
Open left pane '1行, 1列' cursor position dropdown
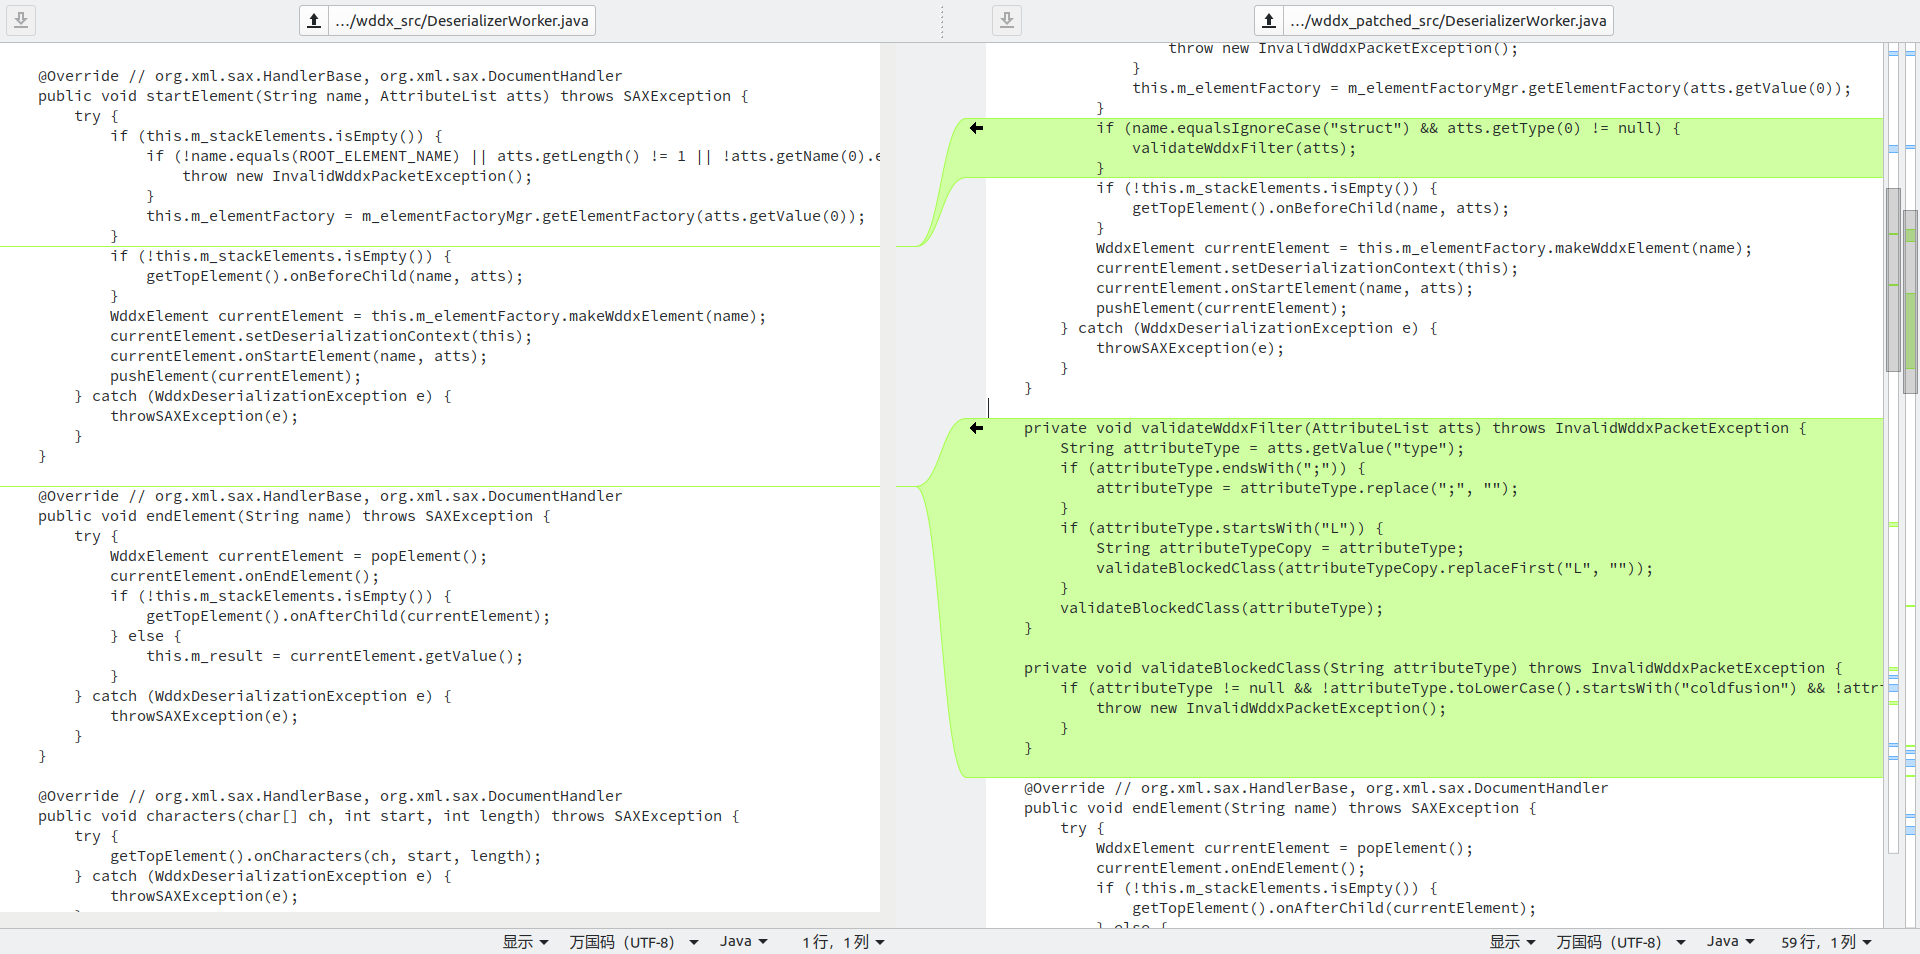(843, 942)
